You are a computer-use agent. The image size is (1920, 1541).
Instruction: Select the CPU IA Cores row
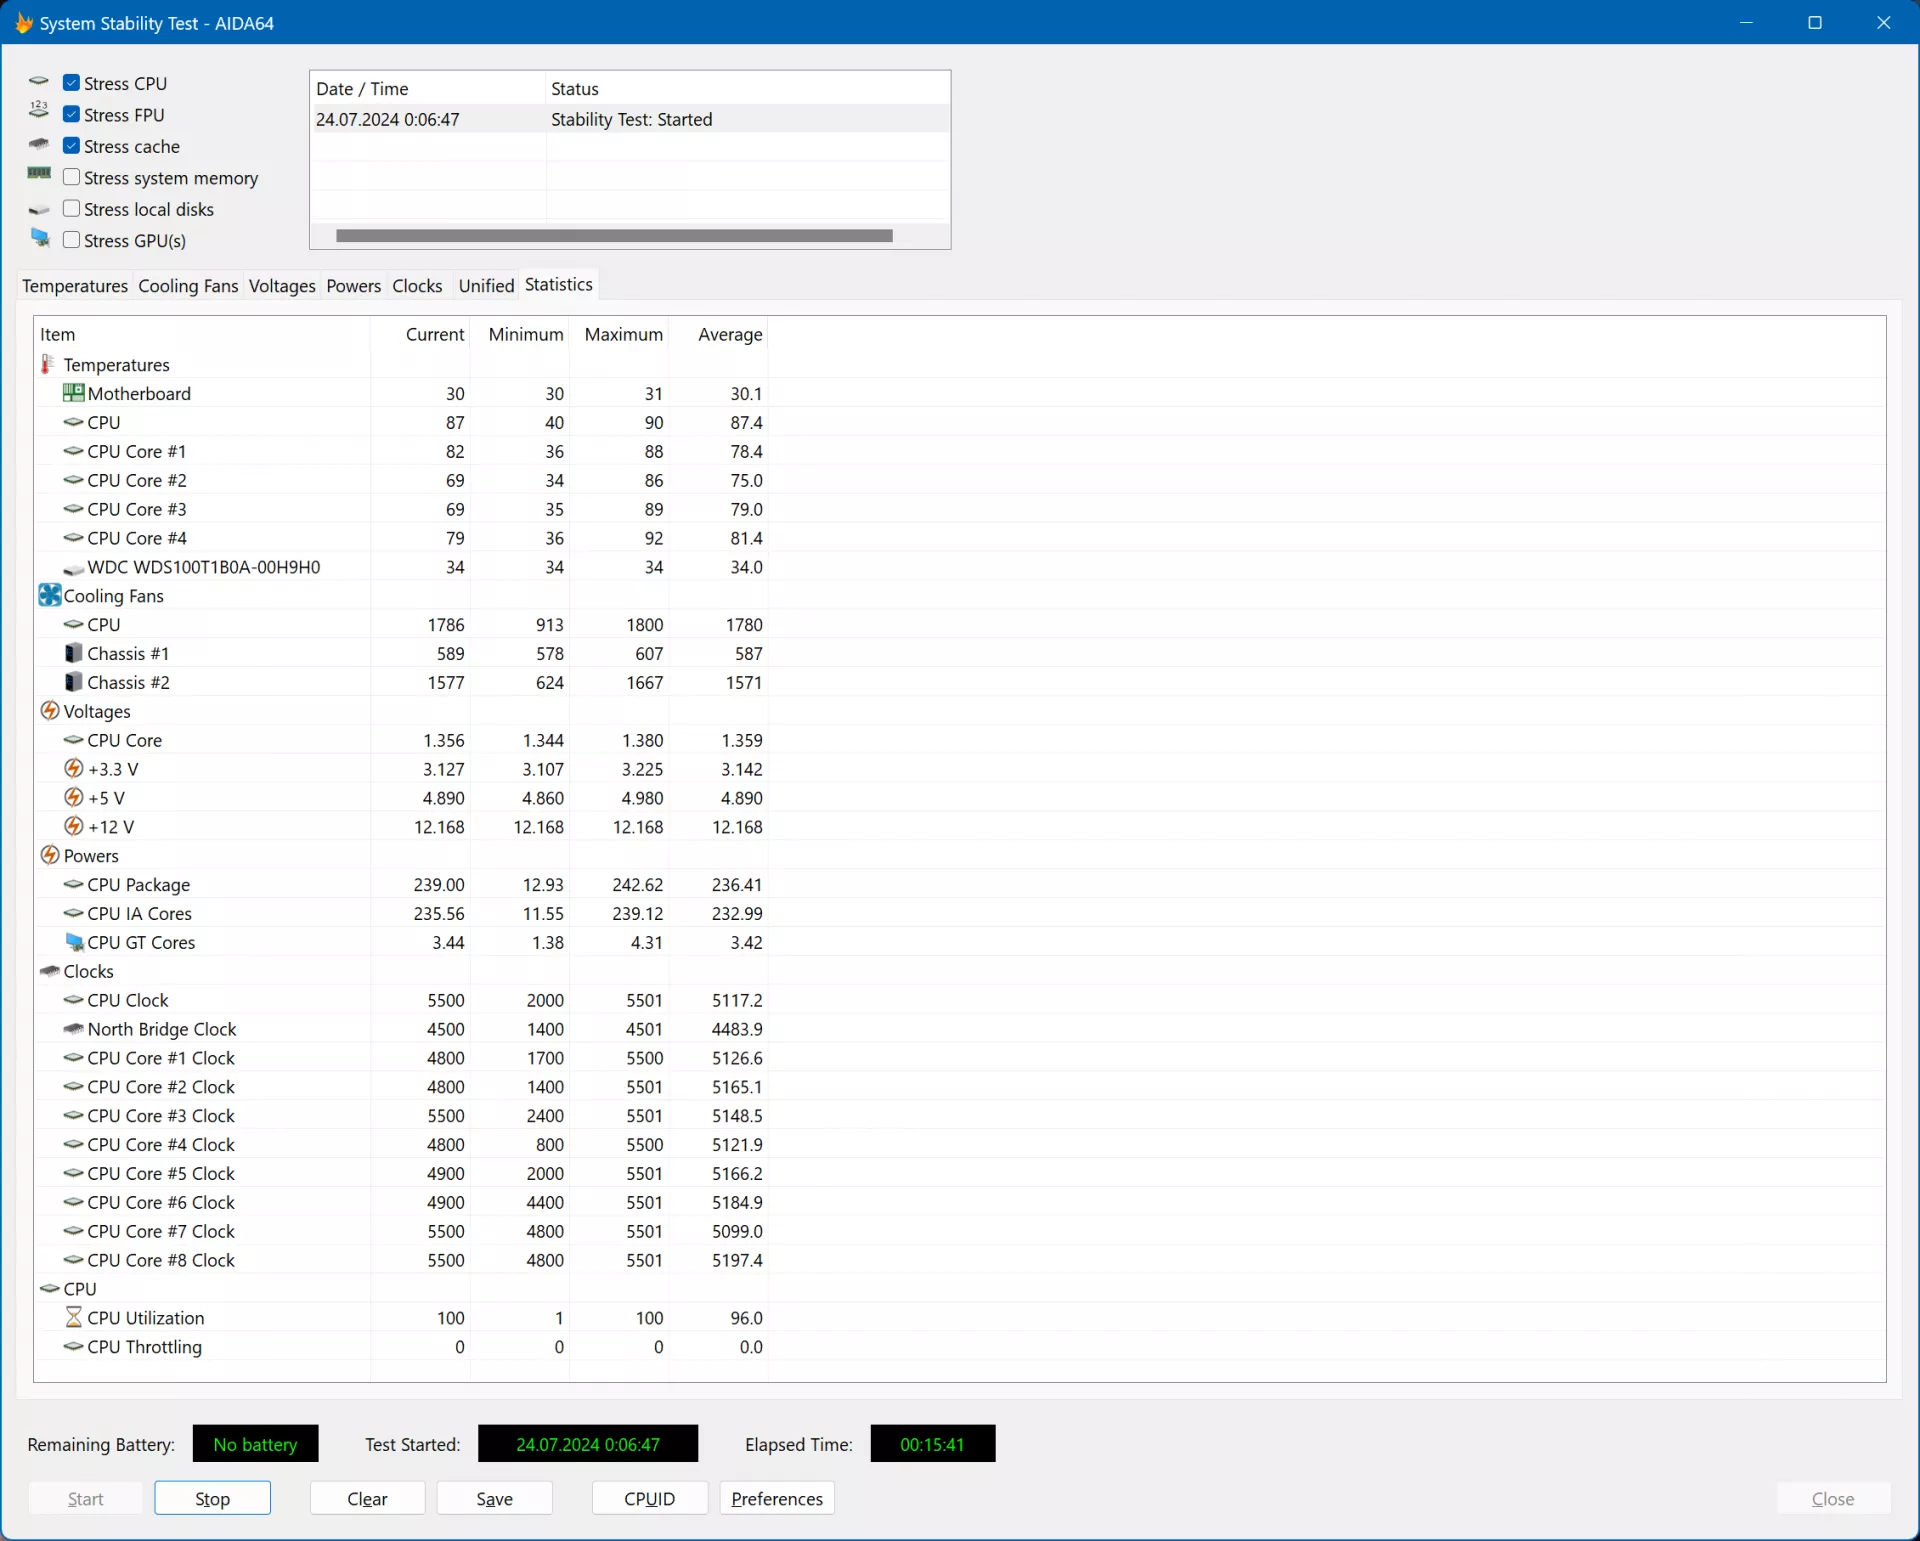coord(401,913)
